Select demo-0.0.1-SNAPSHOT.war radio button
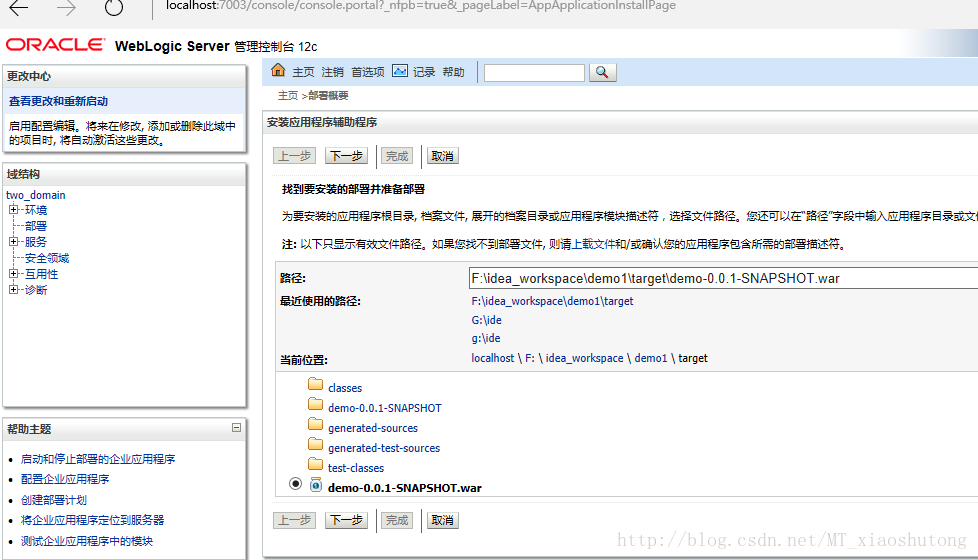The width and height of the screenshot is (978, 560). tap(296, 484)
